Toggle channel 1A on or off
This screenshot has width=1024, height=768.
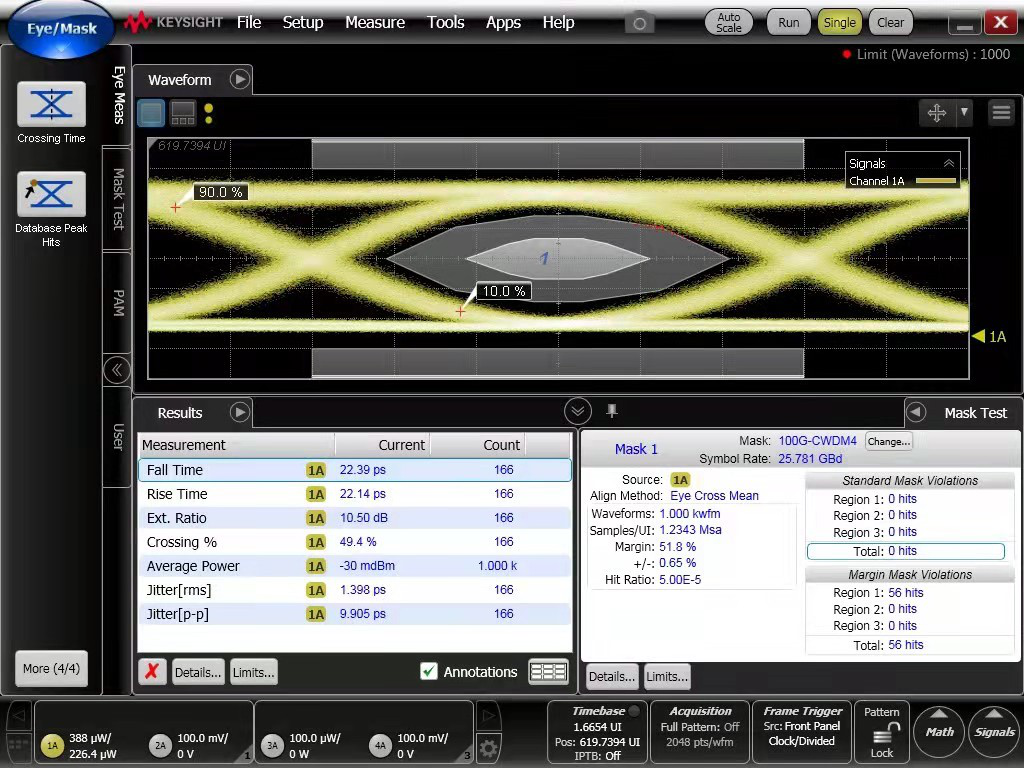[52, 746]
